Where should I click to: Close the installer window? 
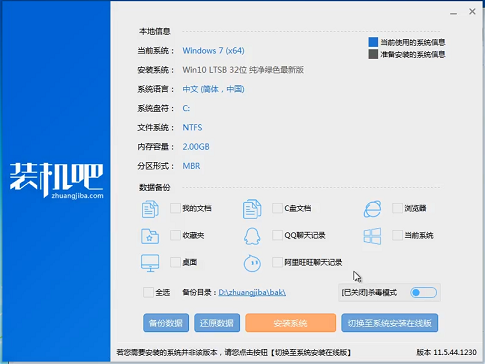click(x=472, y=11)
